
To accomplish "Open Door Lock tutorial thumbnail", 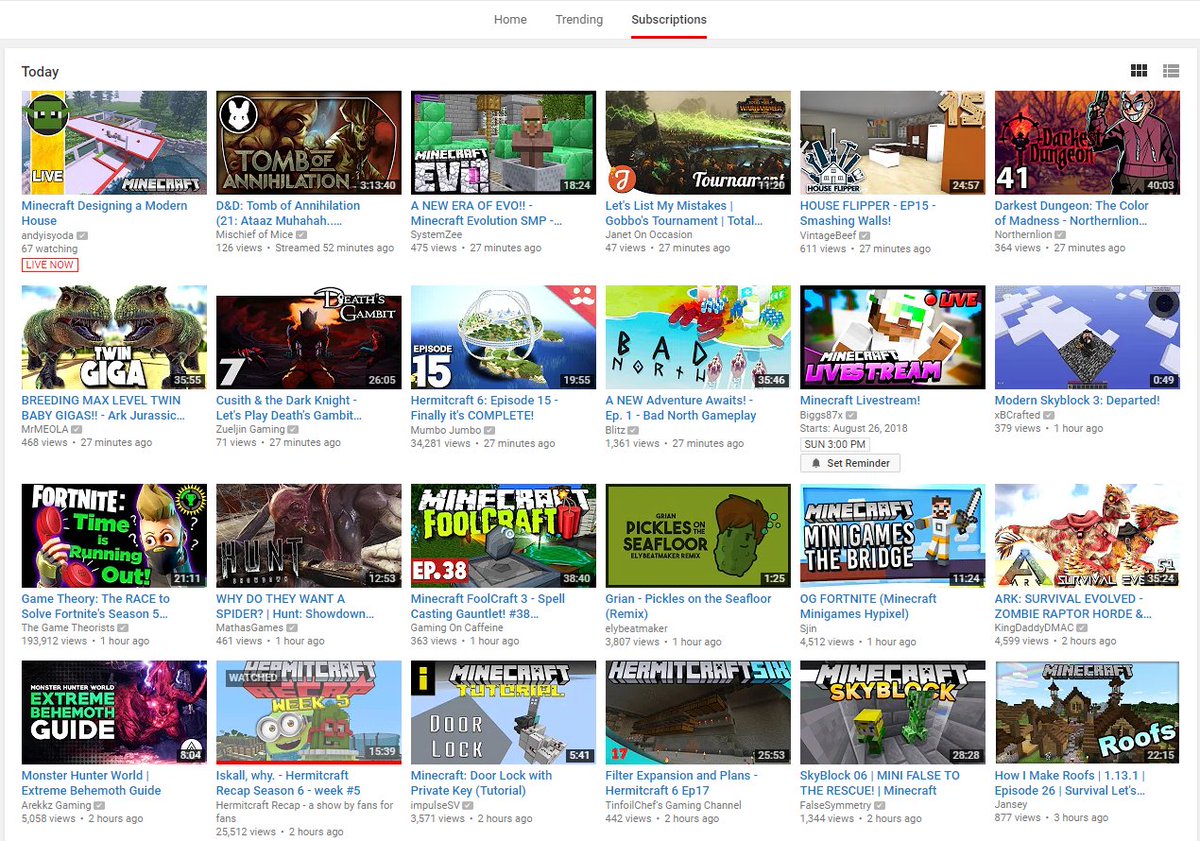I will click(x=503, y=713).
